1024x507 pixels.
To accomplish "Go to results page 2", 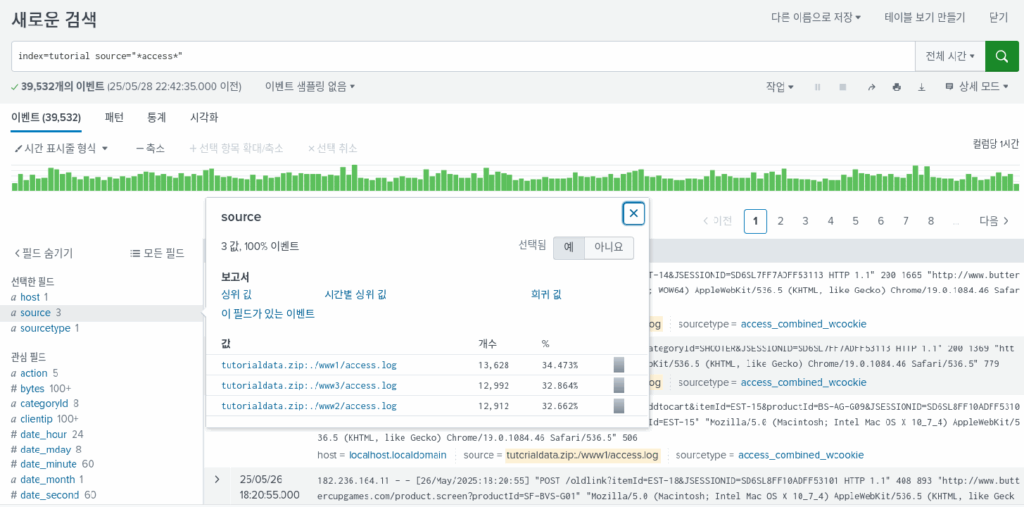I will coord(780,221).
